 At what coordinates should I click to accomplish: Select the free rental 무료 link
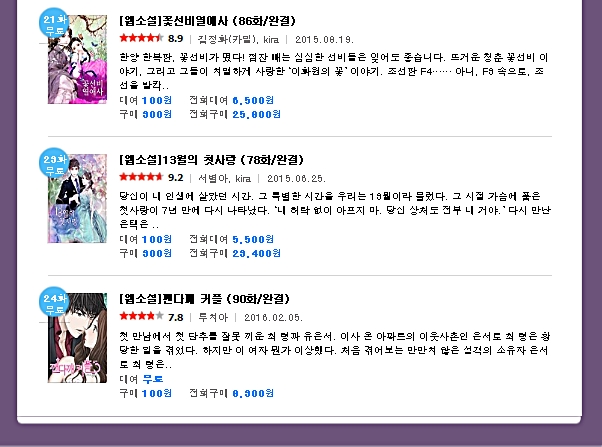(153, 379)
